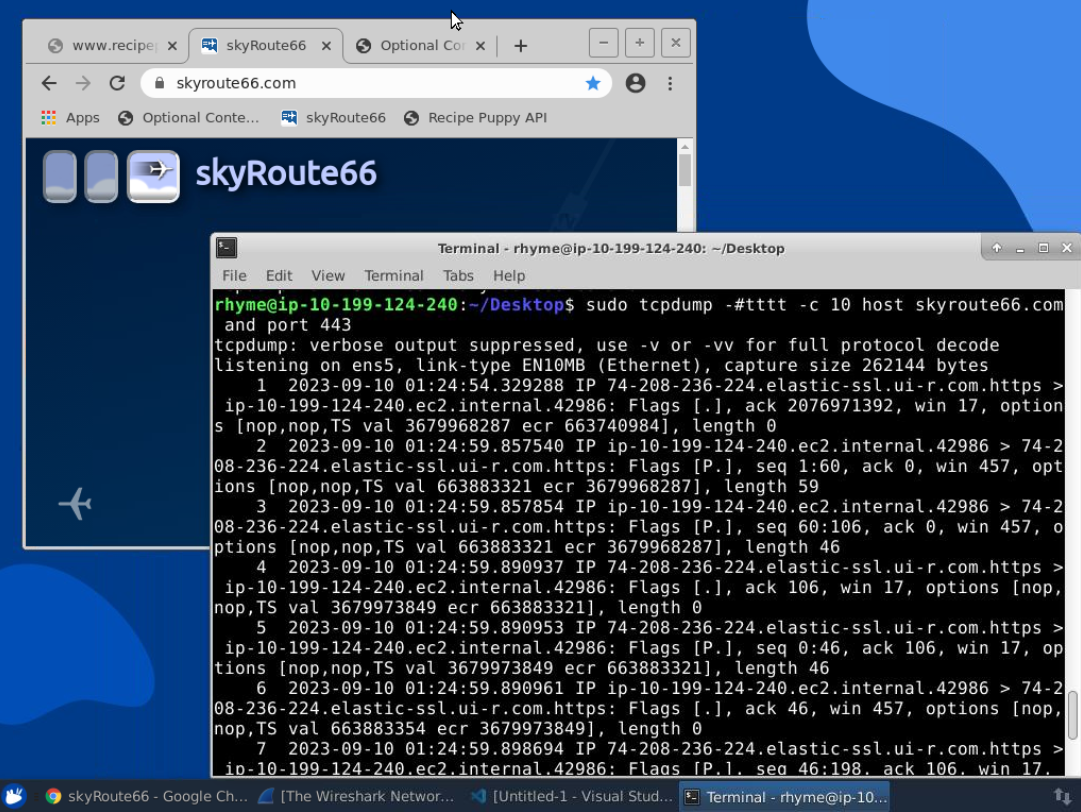Screen dimensions: 1081x812
Task: Click the Chrome page vertical scrollbar thumb
Action: click(x=685, y=170)
